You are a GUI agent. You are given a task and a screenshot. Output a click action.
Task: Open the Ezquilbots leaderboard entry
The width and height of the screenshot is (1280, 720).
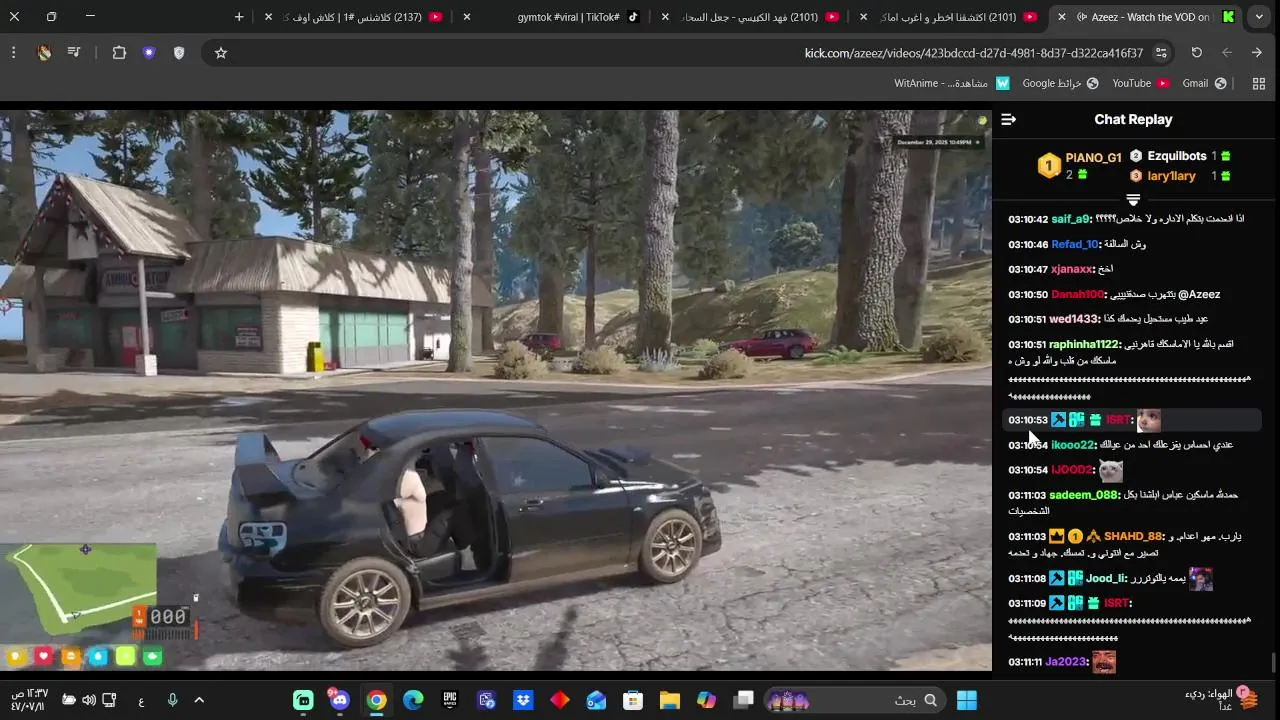[1180, 156]
